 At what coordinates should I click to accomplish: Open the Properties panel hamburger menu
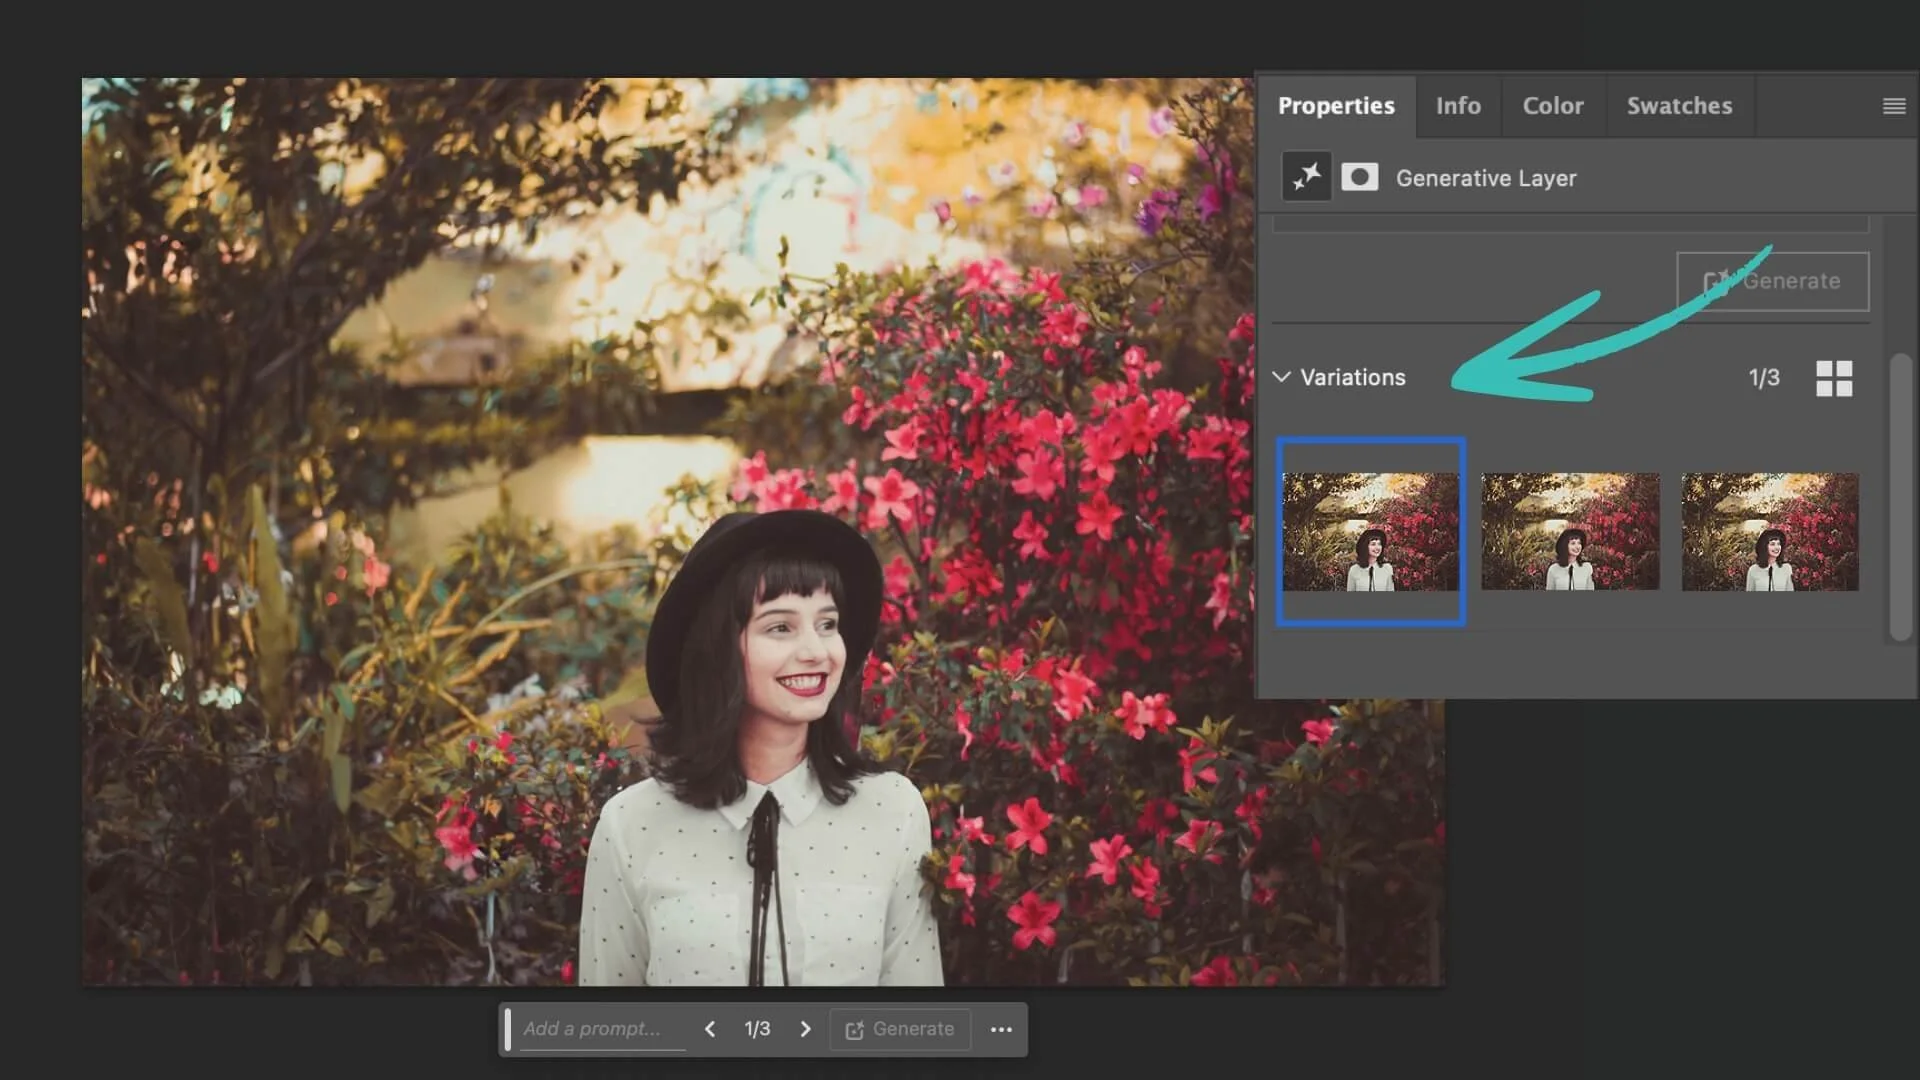(1893, 106)
